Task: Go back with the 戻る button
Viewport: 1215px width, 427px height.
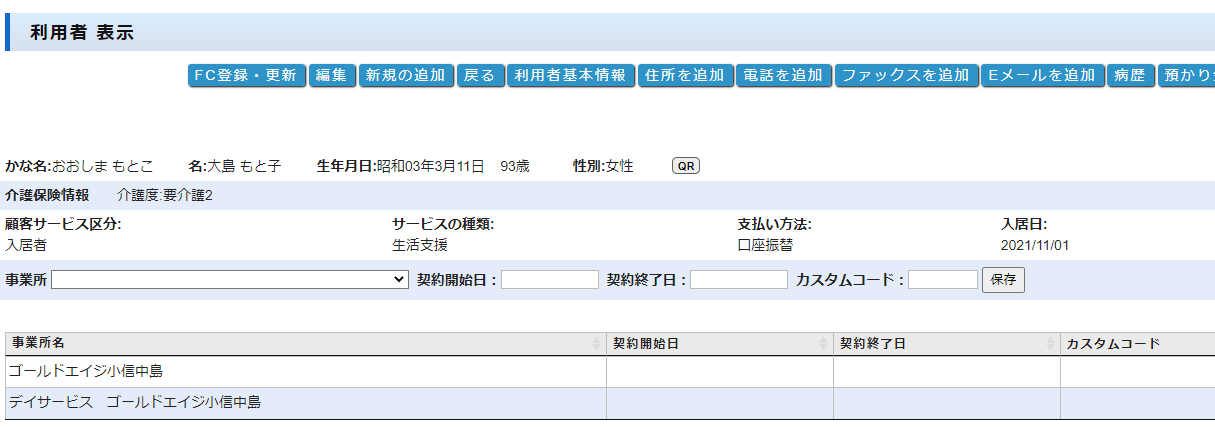Action: 480,76
